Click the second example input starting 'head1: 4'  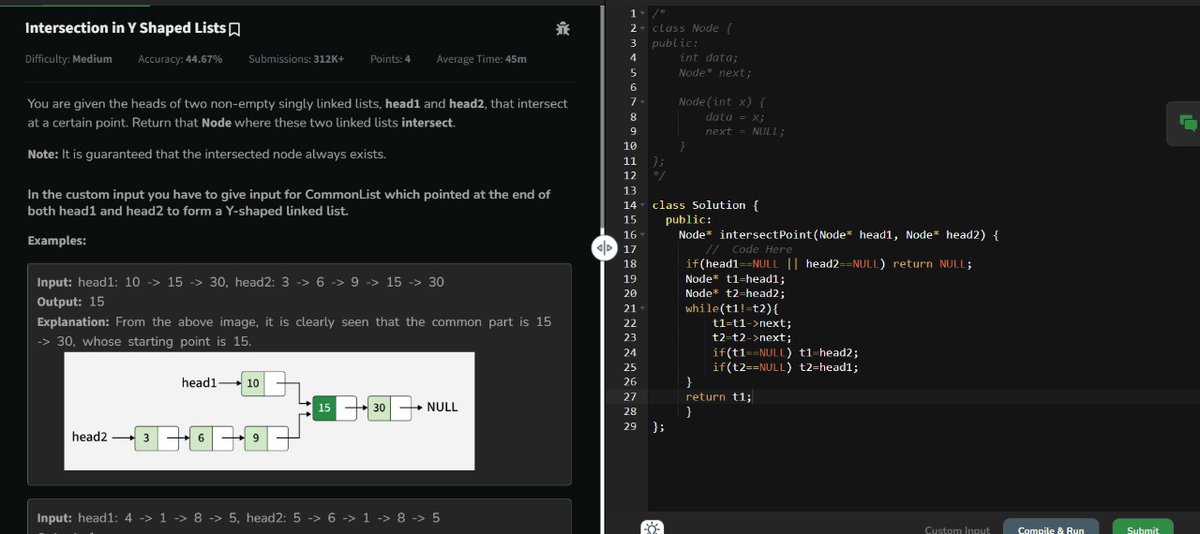coord(238,518)
